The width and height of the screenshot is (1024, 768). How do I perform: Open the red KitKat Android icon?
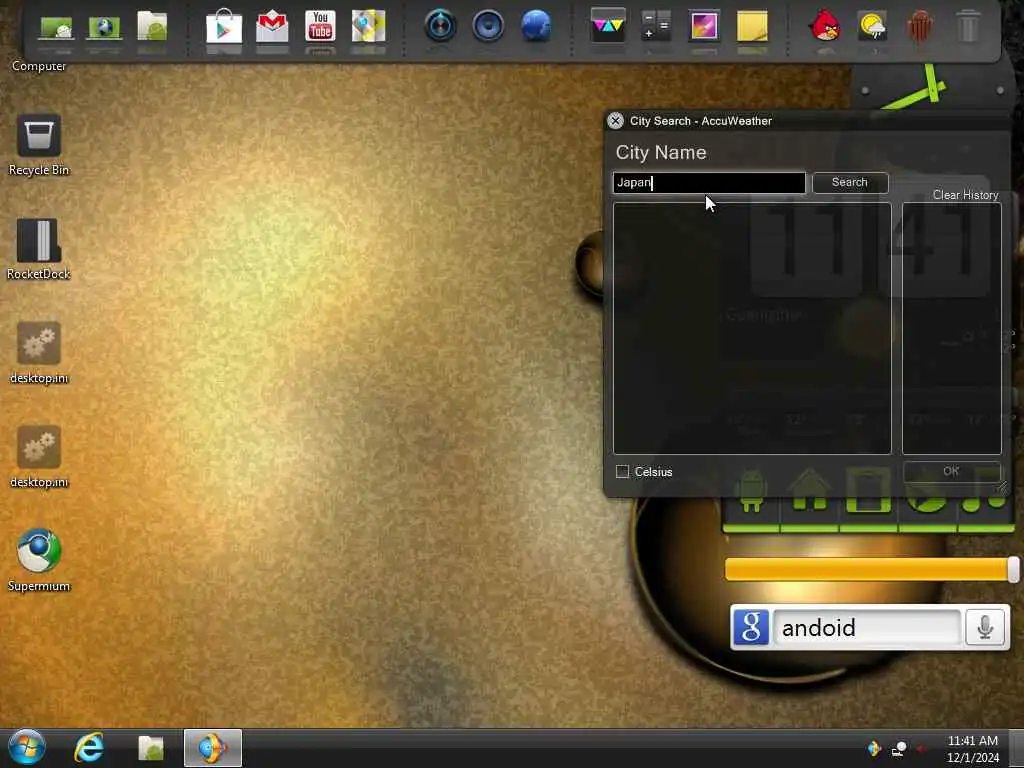pos(920,26)
